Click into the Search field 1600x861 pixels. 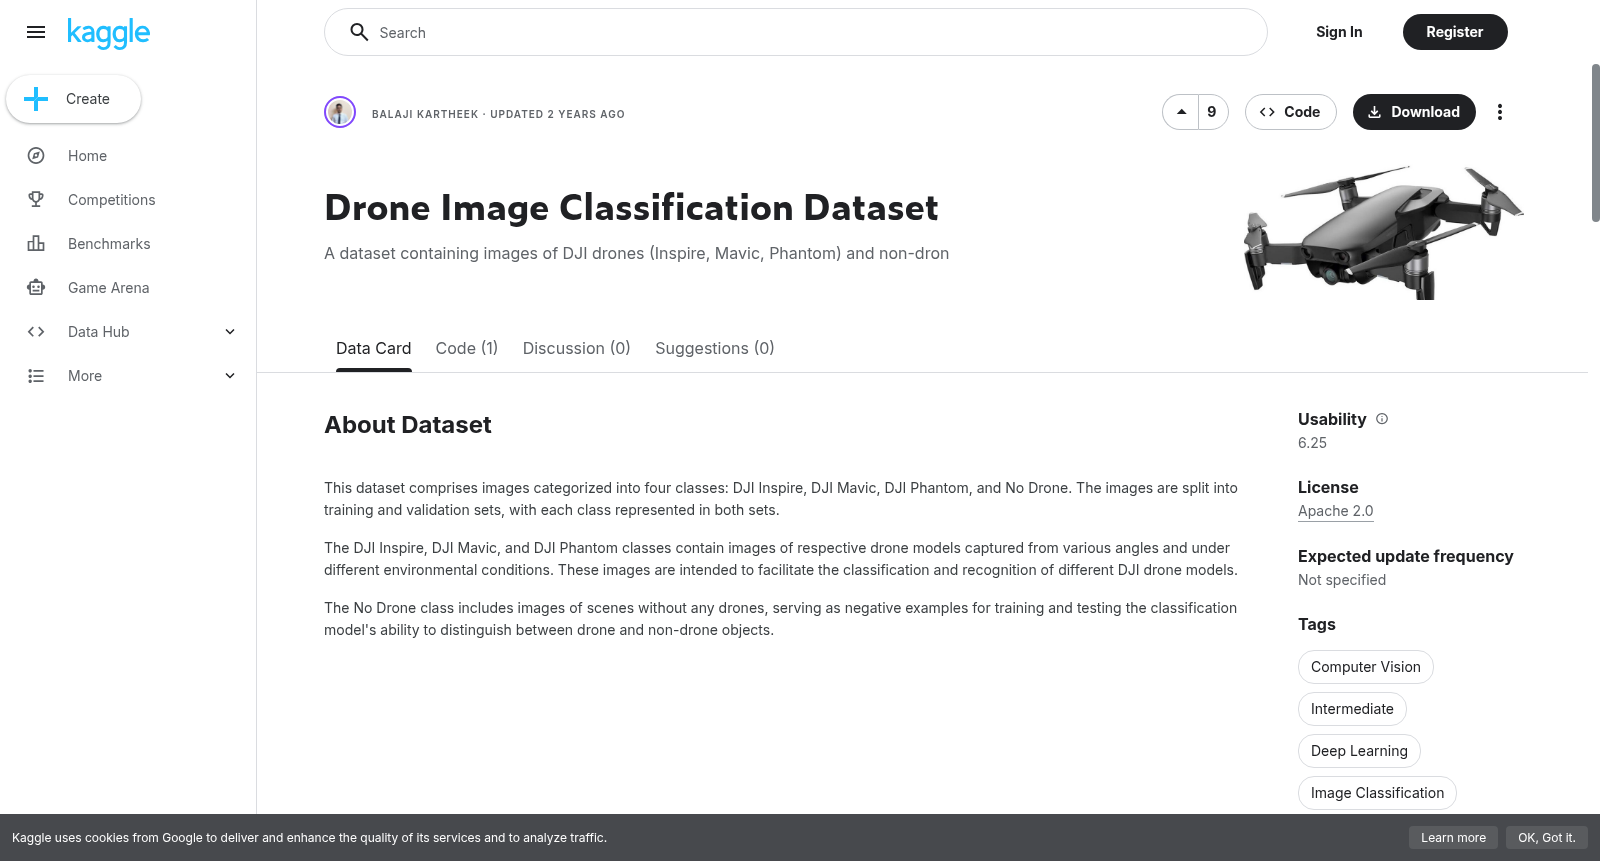pyautogui.click(x=796, y=32)
